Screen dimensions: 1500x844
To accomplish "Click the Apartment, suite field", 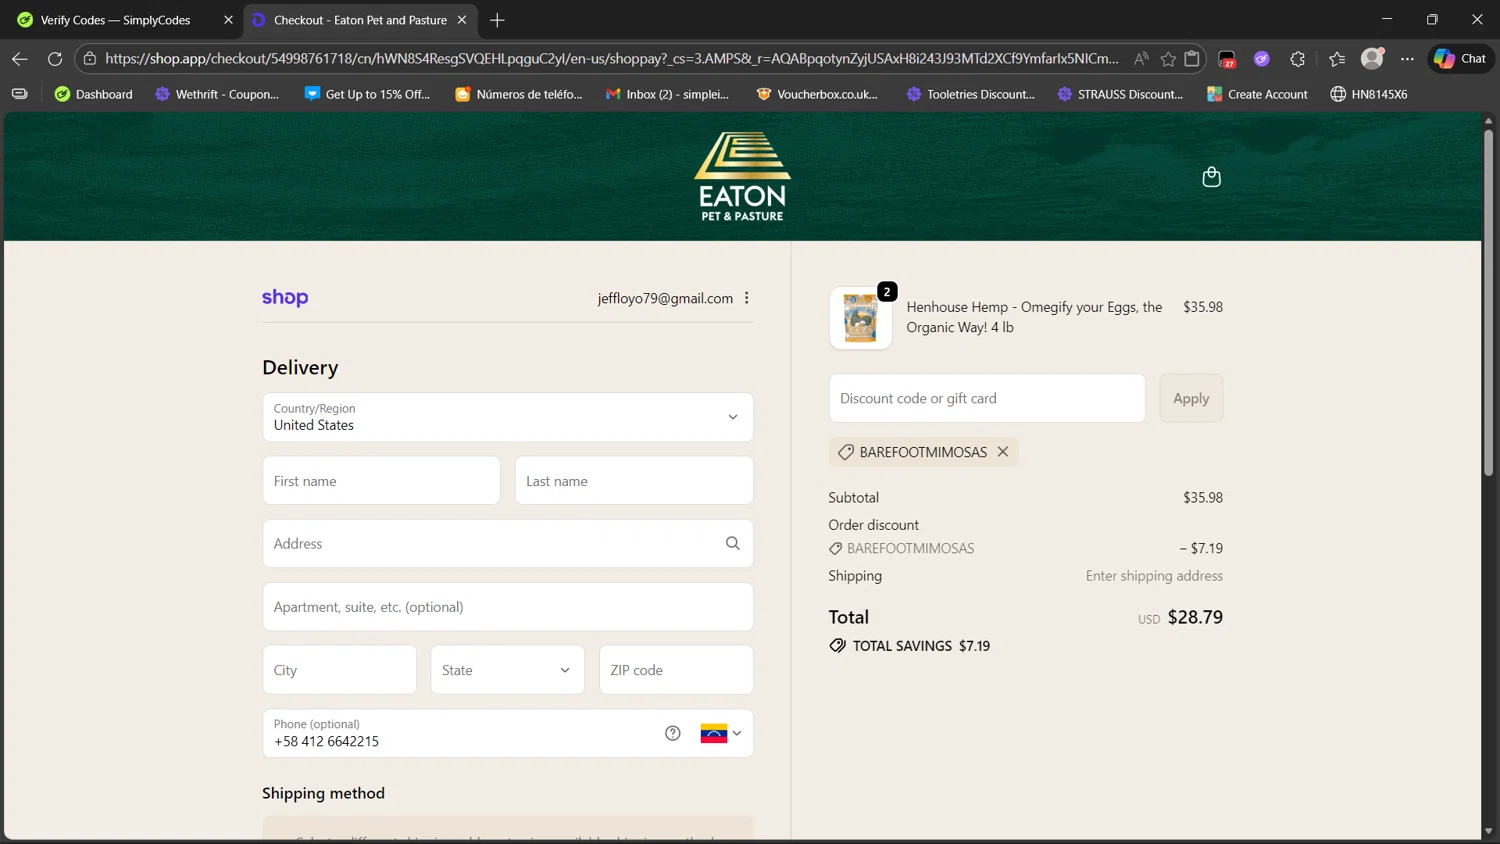I will [x=508, y=607].
